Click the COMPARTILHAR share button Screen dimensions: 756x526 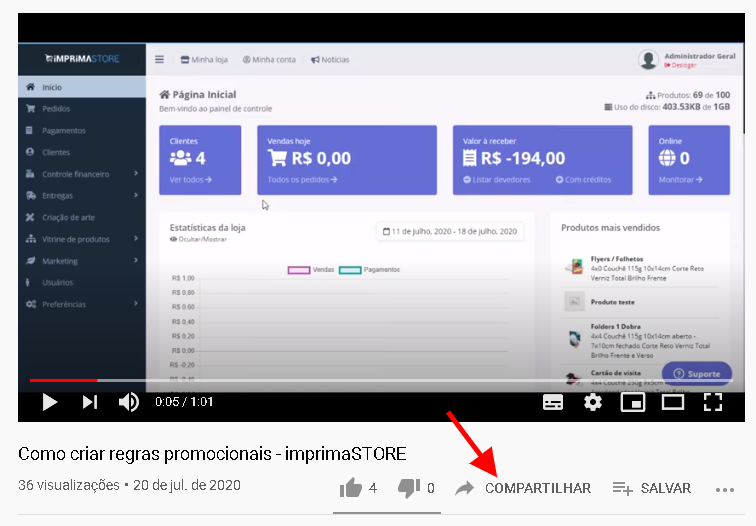538,488
